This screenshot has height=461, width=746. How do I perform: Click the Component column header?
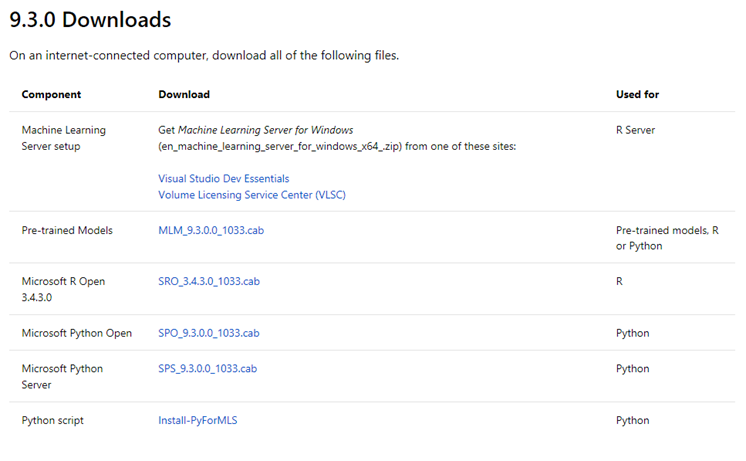click(x=51, y=94)
